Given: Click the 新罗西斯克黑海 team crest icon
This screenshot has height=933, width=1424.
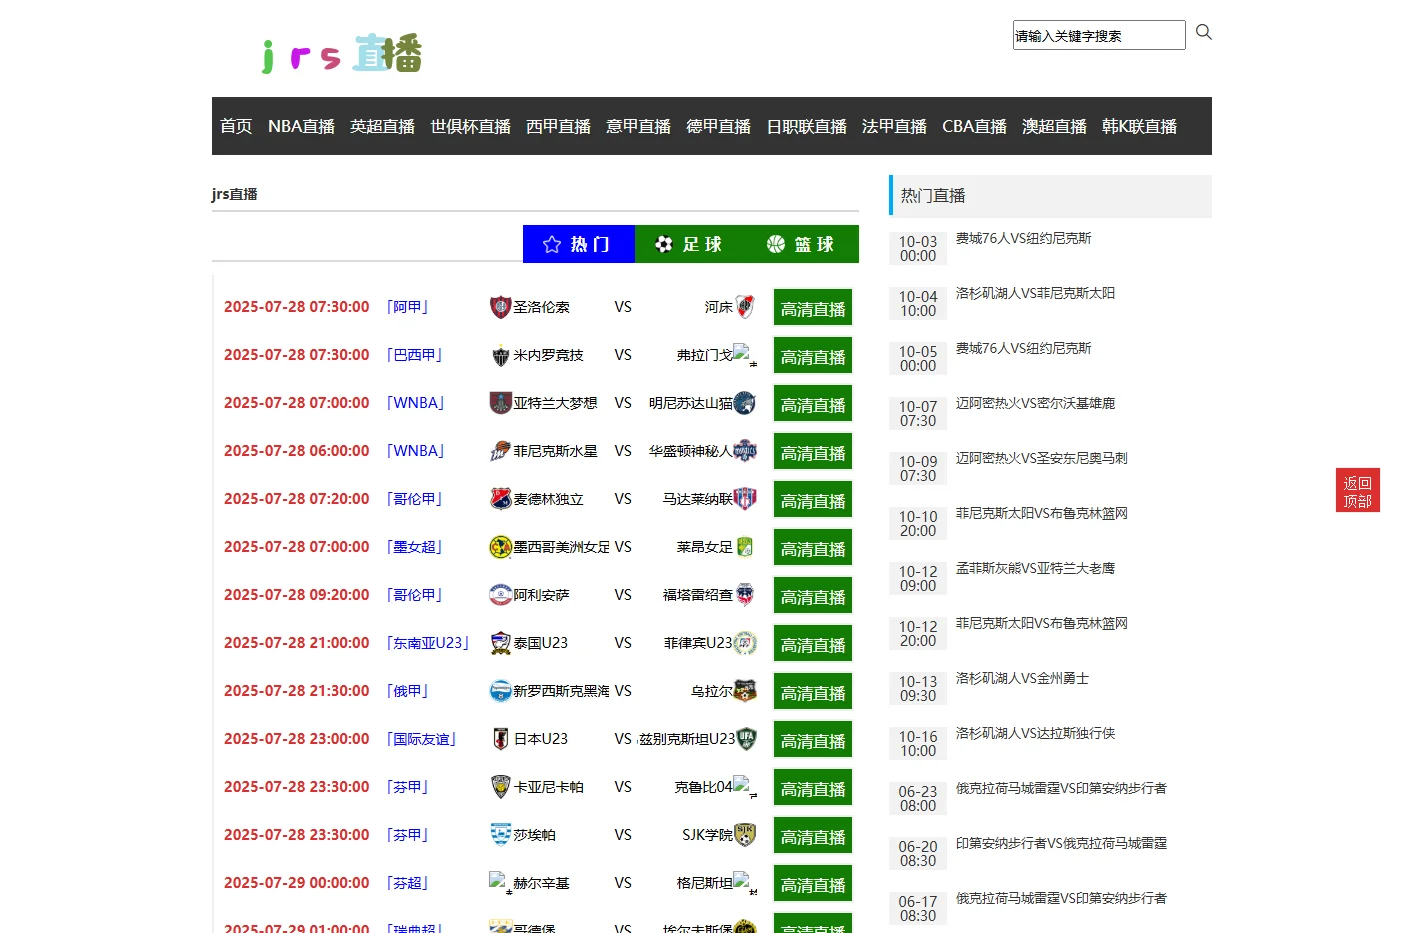Looking at the screenshot, I should [500, 691].
